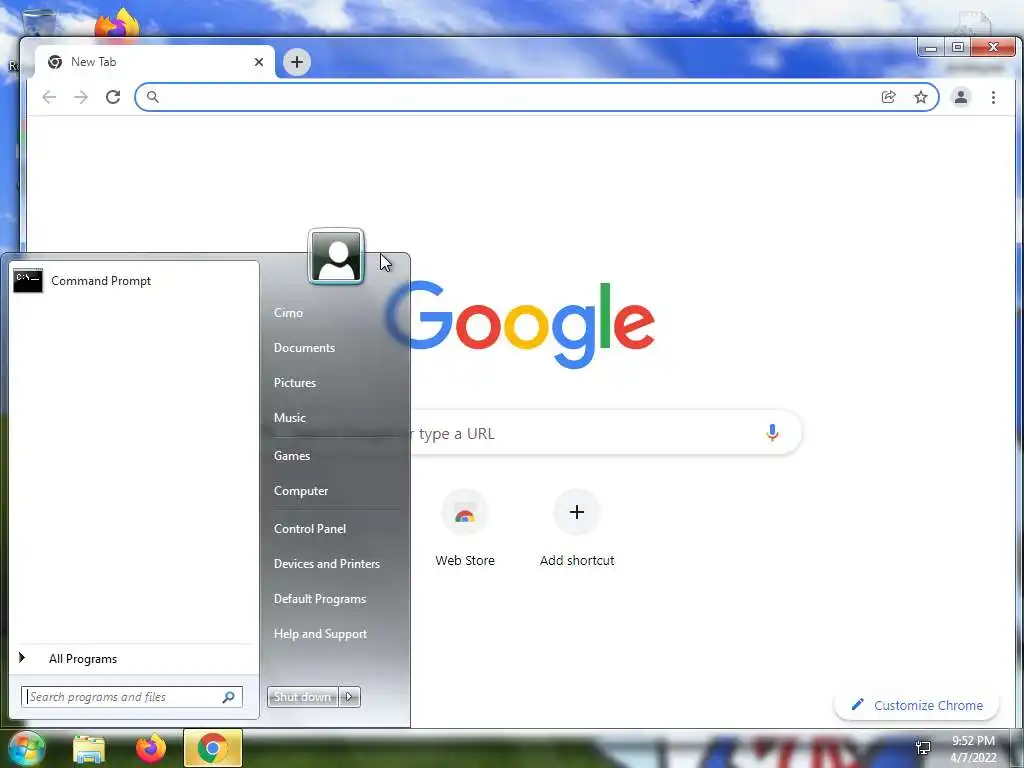Open Help and Support

point(320,634)
